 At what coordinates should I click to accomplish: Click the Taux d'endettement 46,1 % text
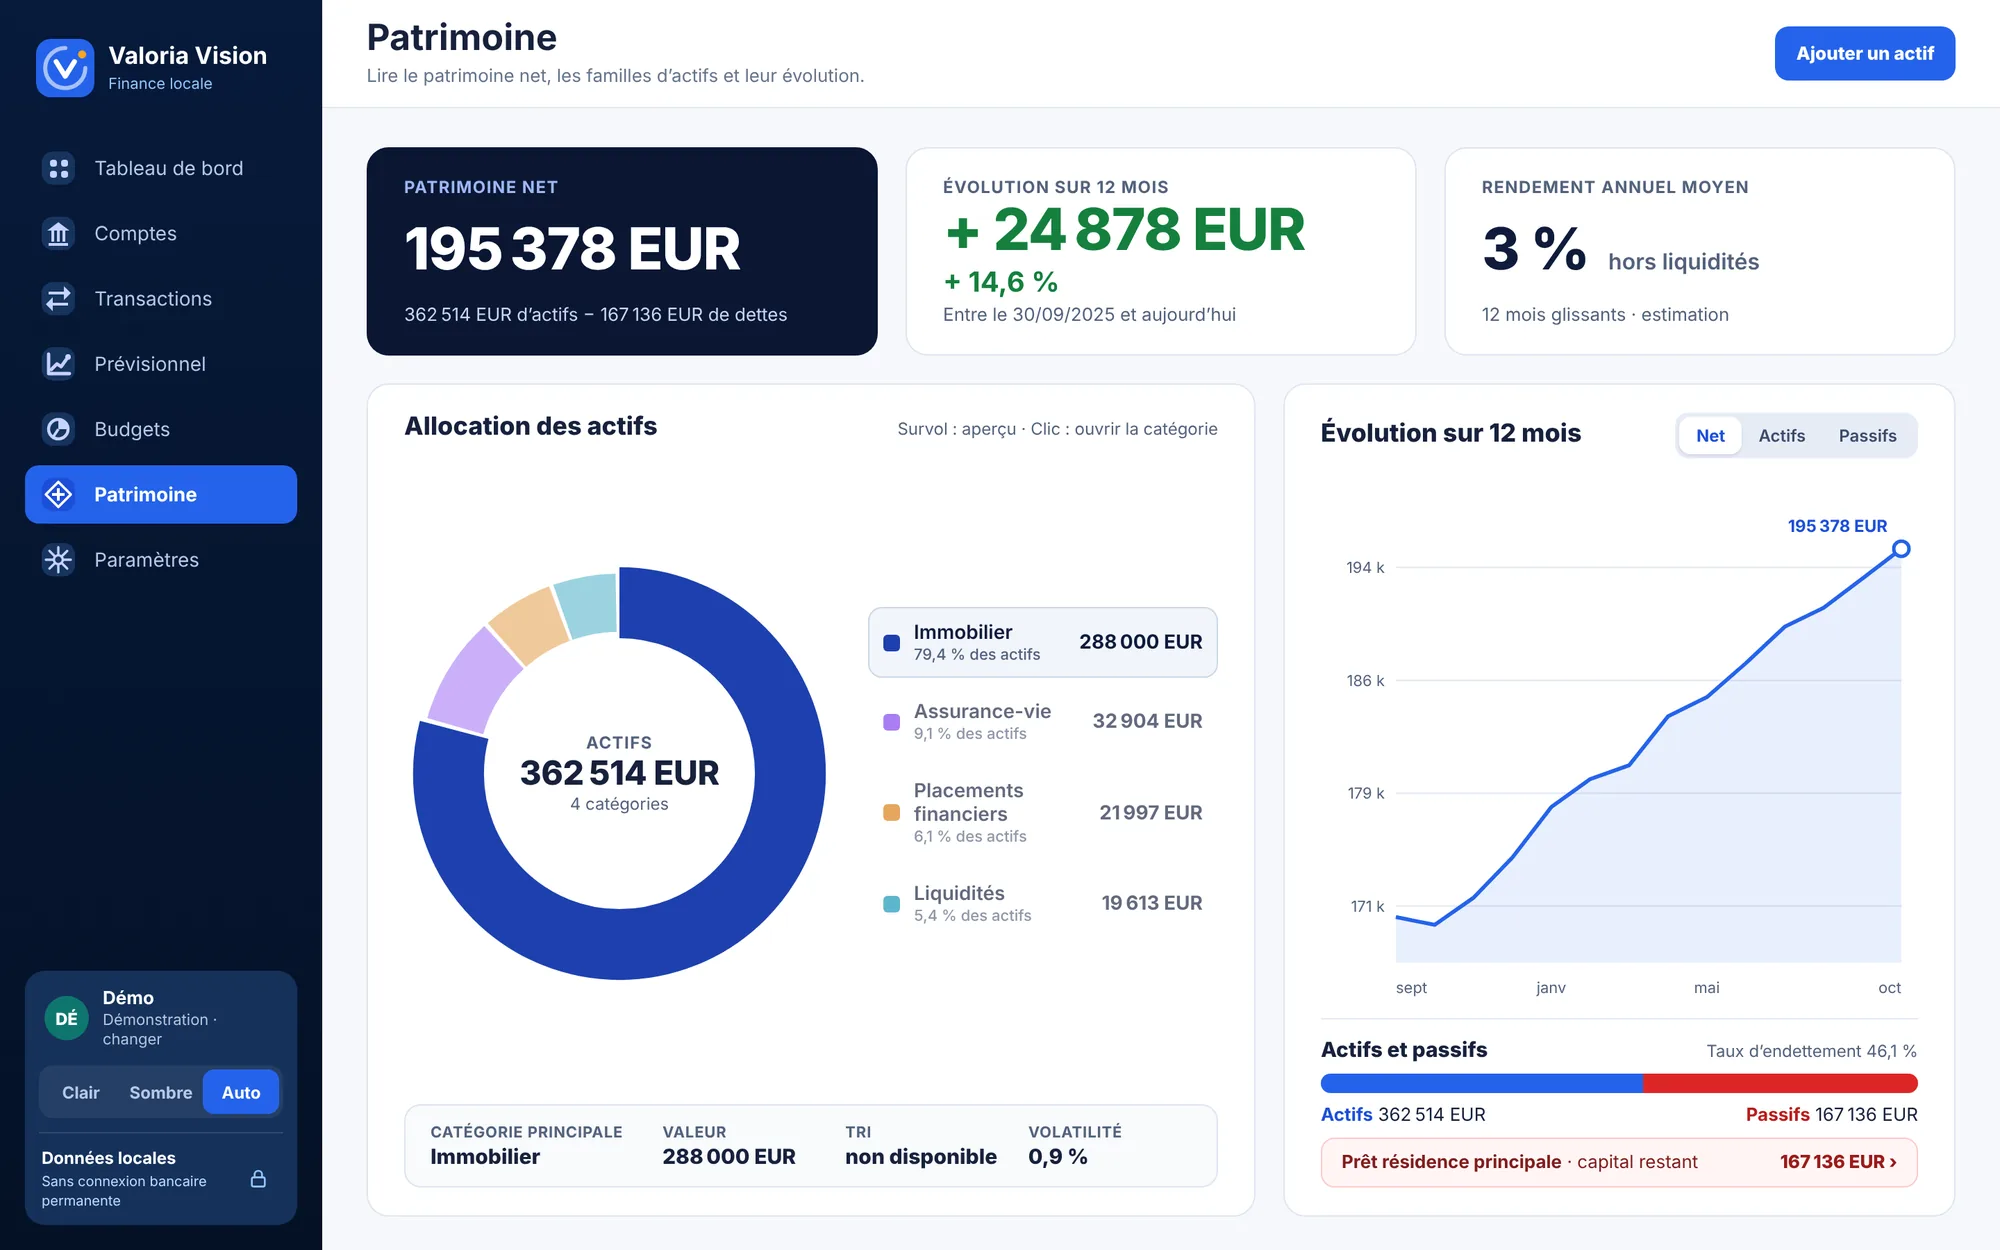pos(1811,1051)
